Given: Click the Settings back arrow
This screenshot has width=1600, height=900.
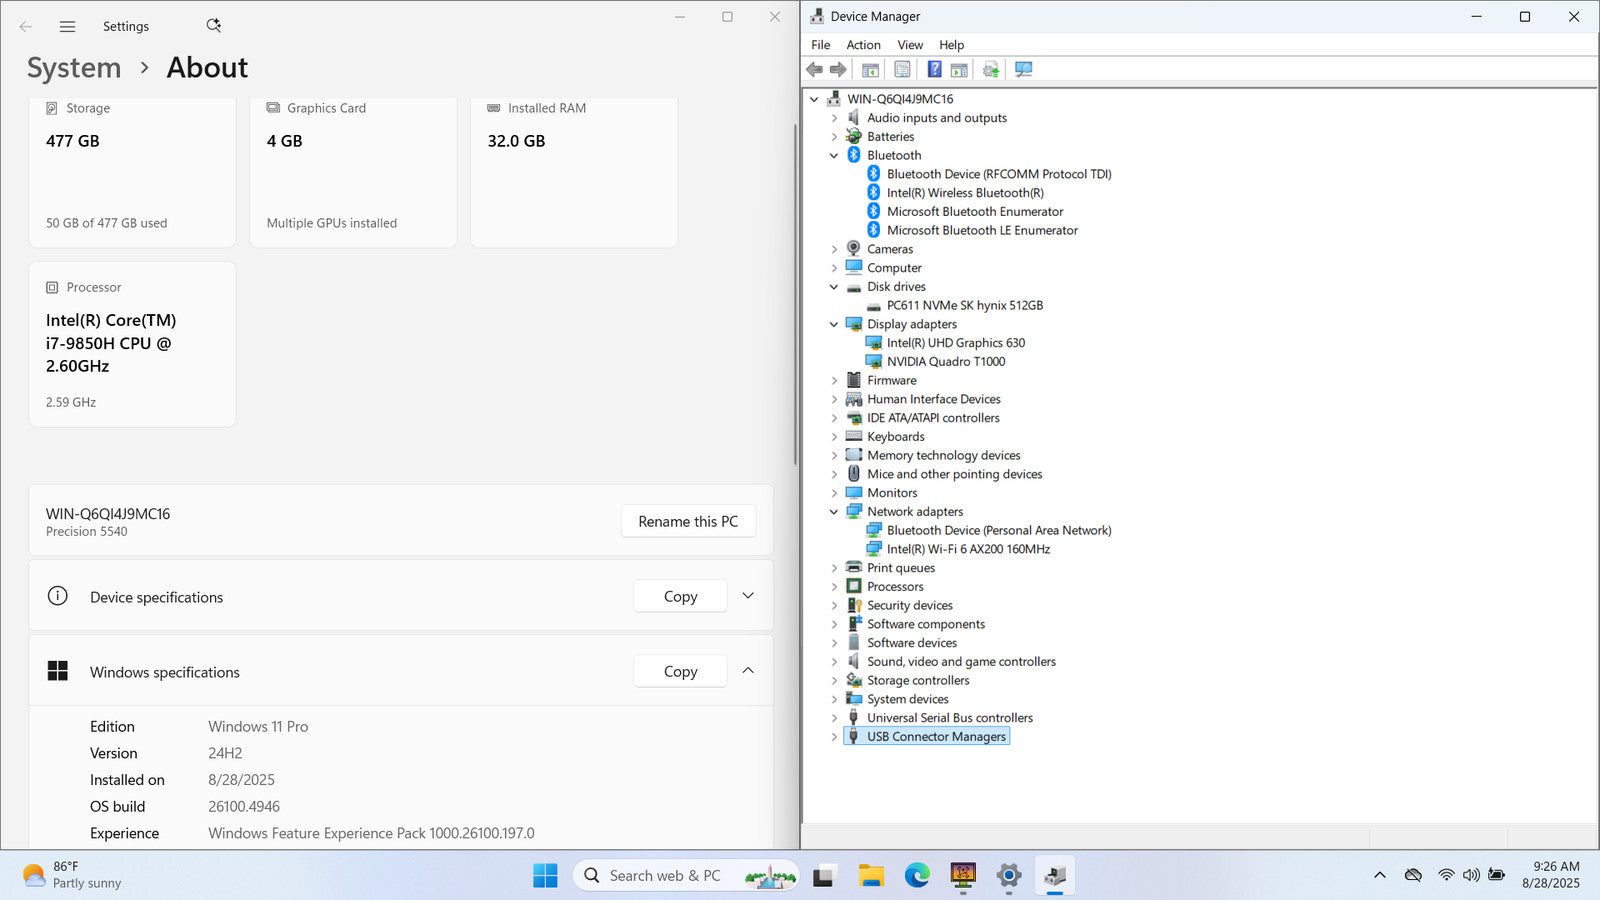Looking at the screenshot, I should pos(26,26).
